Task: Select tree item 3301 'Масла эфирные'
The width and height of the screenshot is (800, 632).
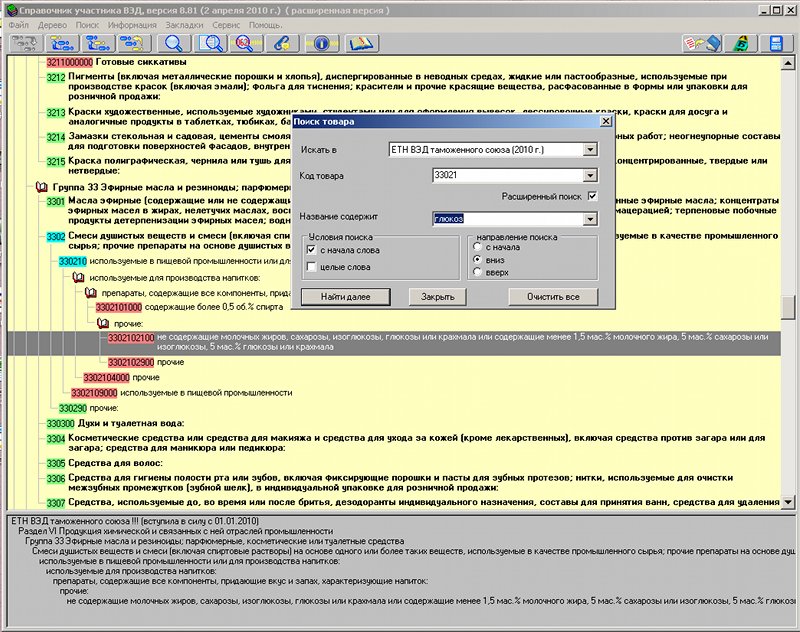Action: [x=56, y=201]
